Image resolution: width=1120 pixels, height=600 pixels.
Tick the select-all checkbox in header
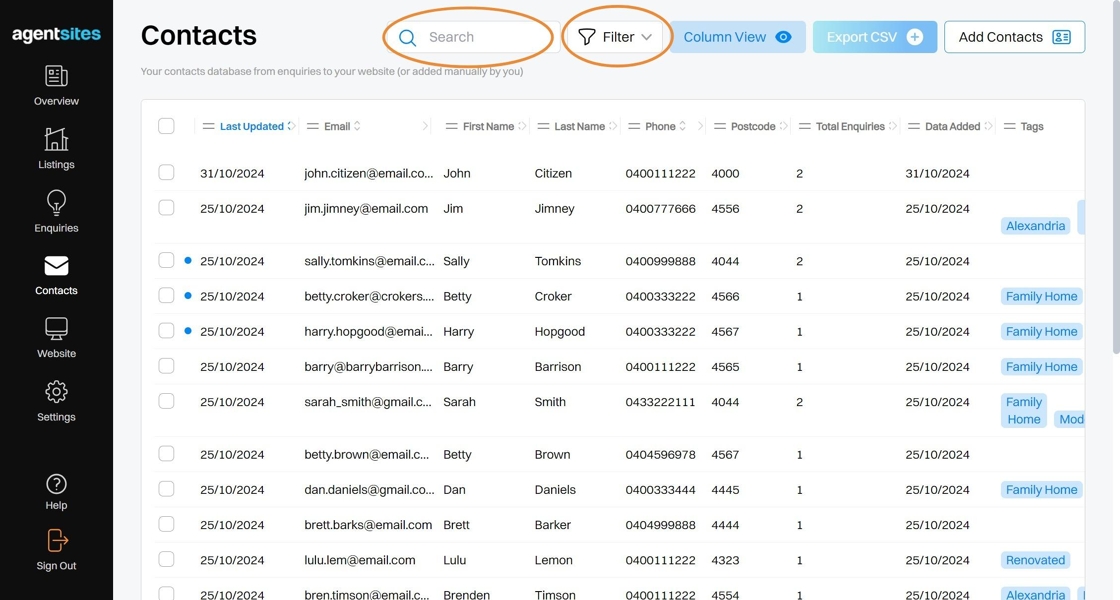[x=166, y=126]
